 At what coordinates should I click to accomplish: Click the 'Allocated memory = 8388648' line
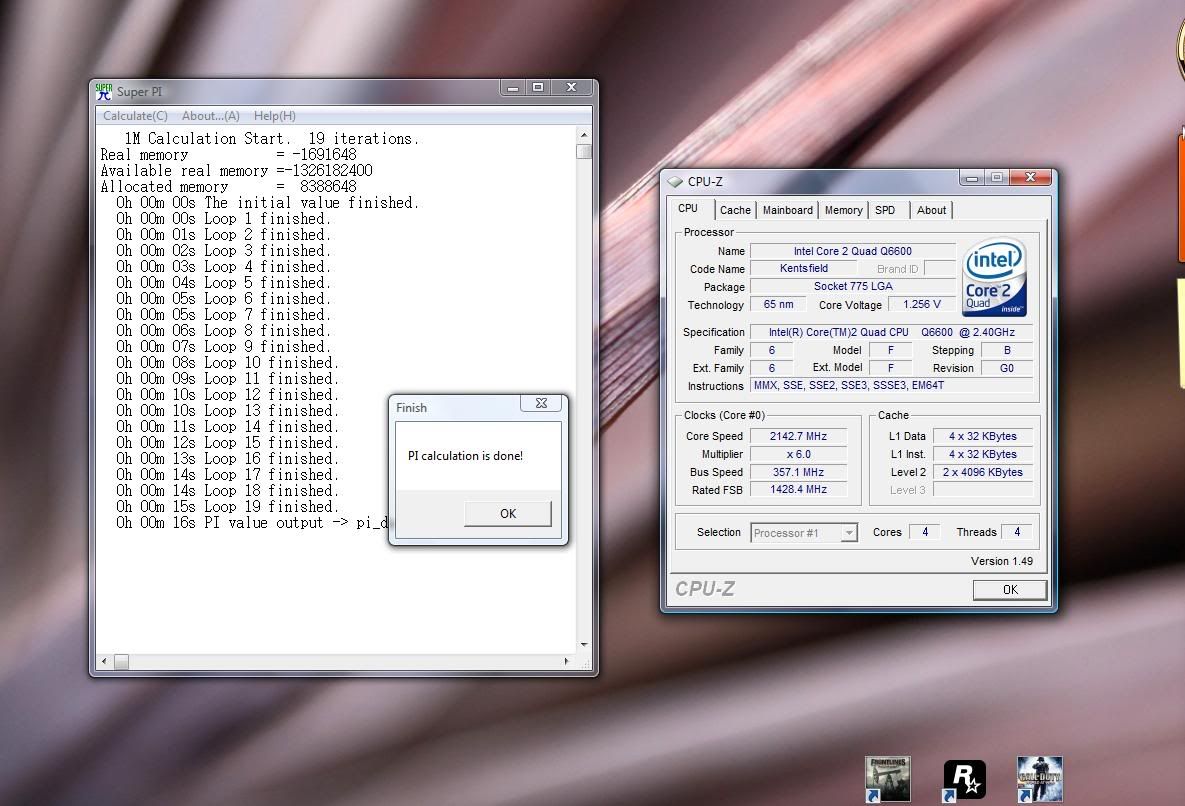228,187
